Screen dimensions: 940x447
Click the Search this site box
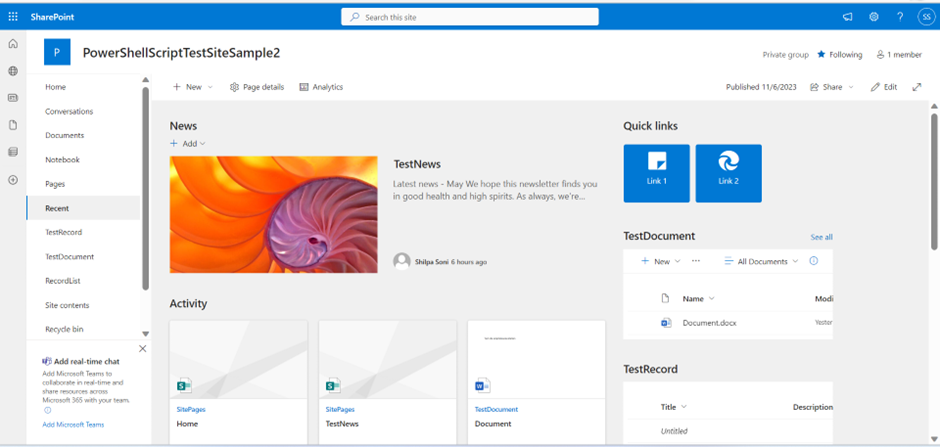470,17
